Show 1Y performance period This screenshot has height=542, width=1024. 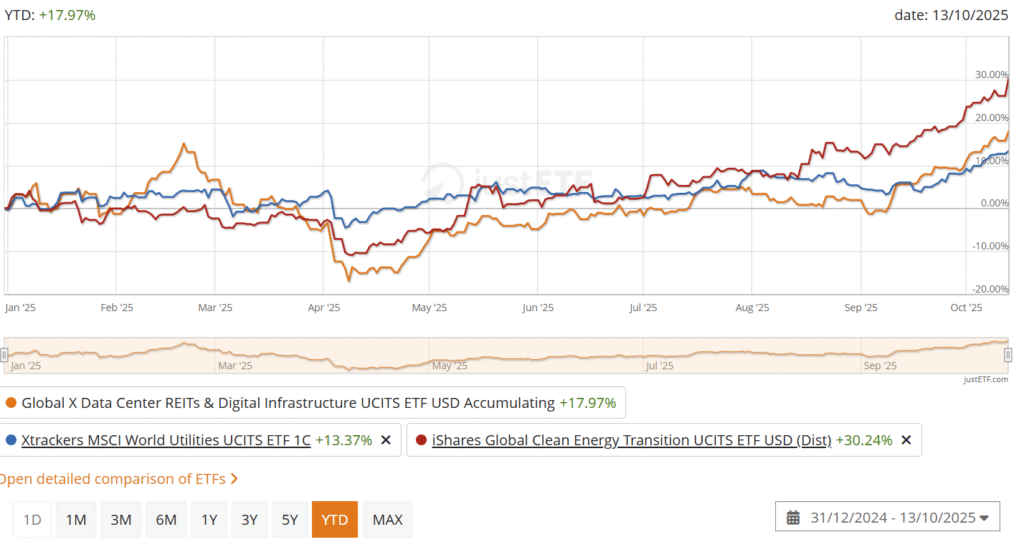(209, 520)
